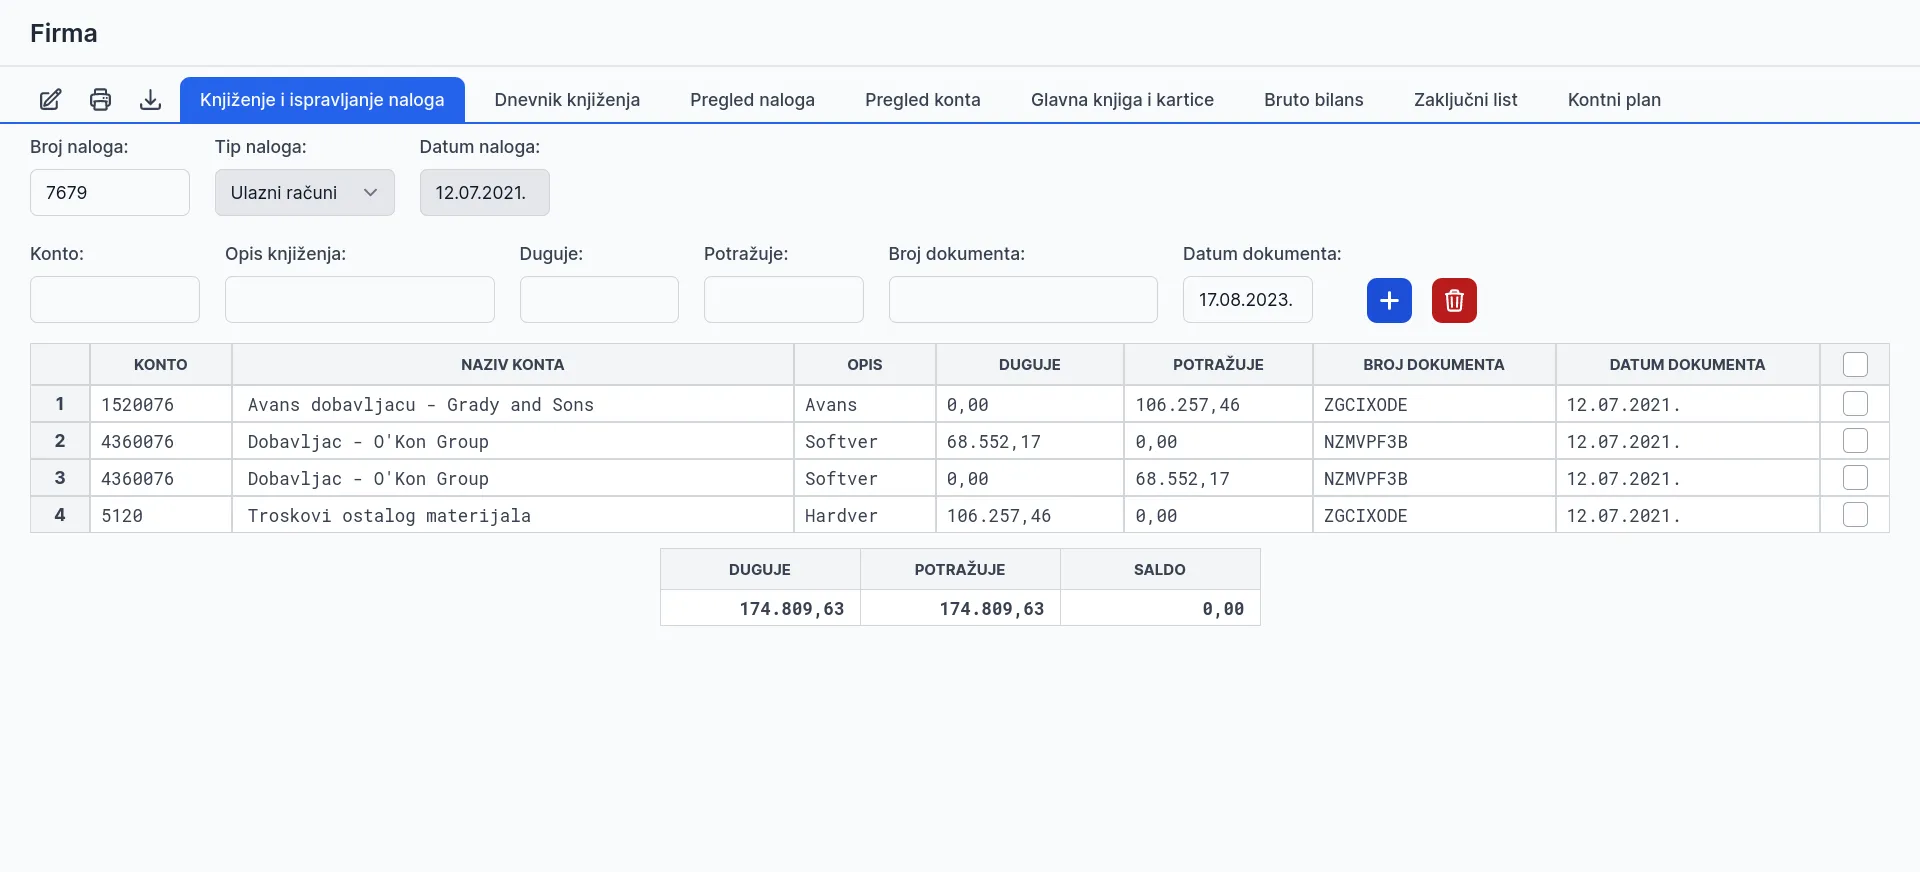
Task: Click row 2 duguje value 68.552,17
Action: 1030,441
